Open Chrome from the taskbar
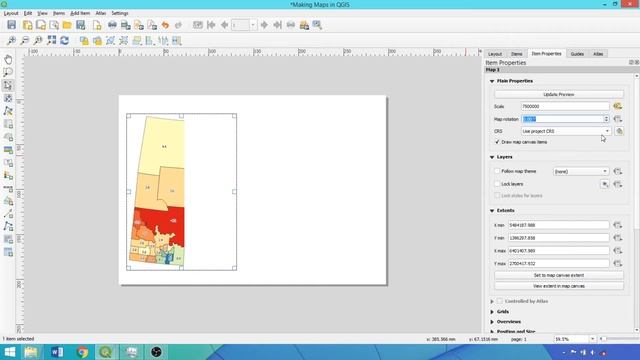This screenshot has height=360, width=640. (82, 352)
